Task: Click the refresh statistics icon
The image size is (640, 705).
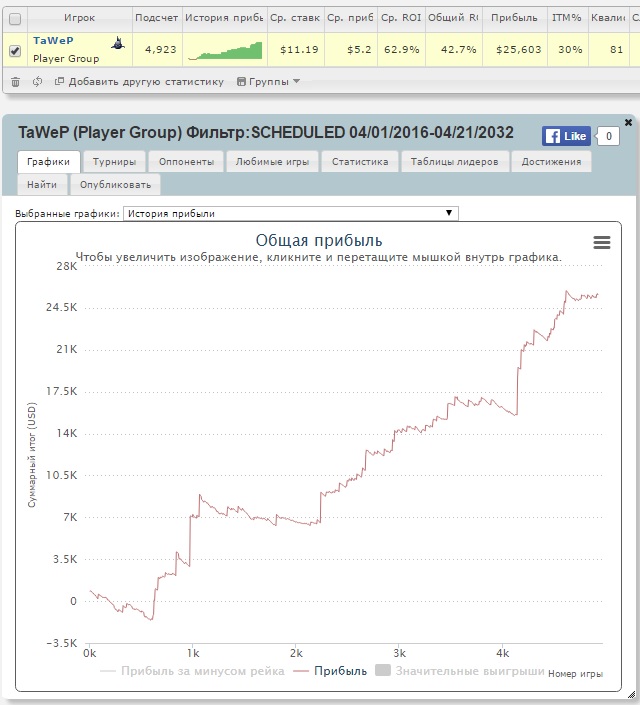Action: click(x=37, y=82)
